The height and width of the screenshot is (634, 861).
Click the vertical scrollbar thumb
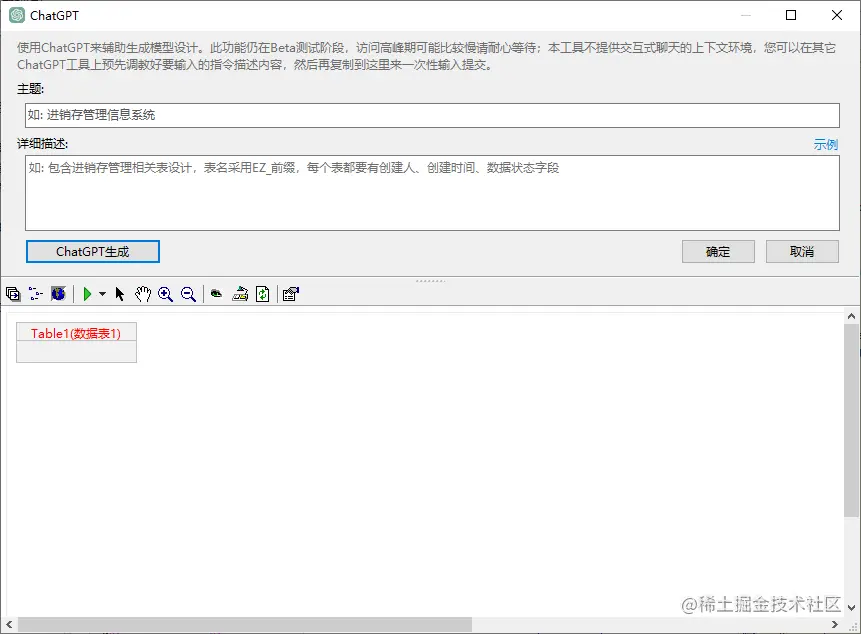851,420
